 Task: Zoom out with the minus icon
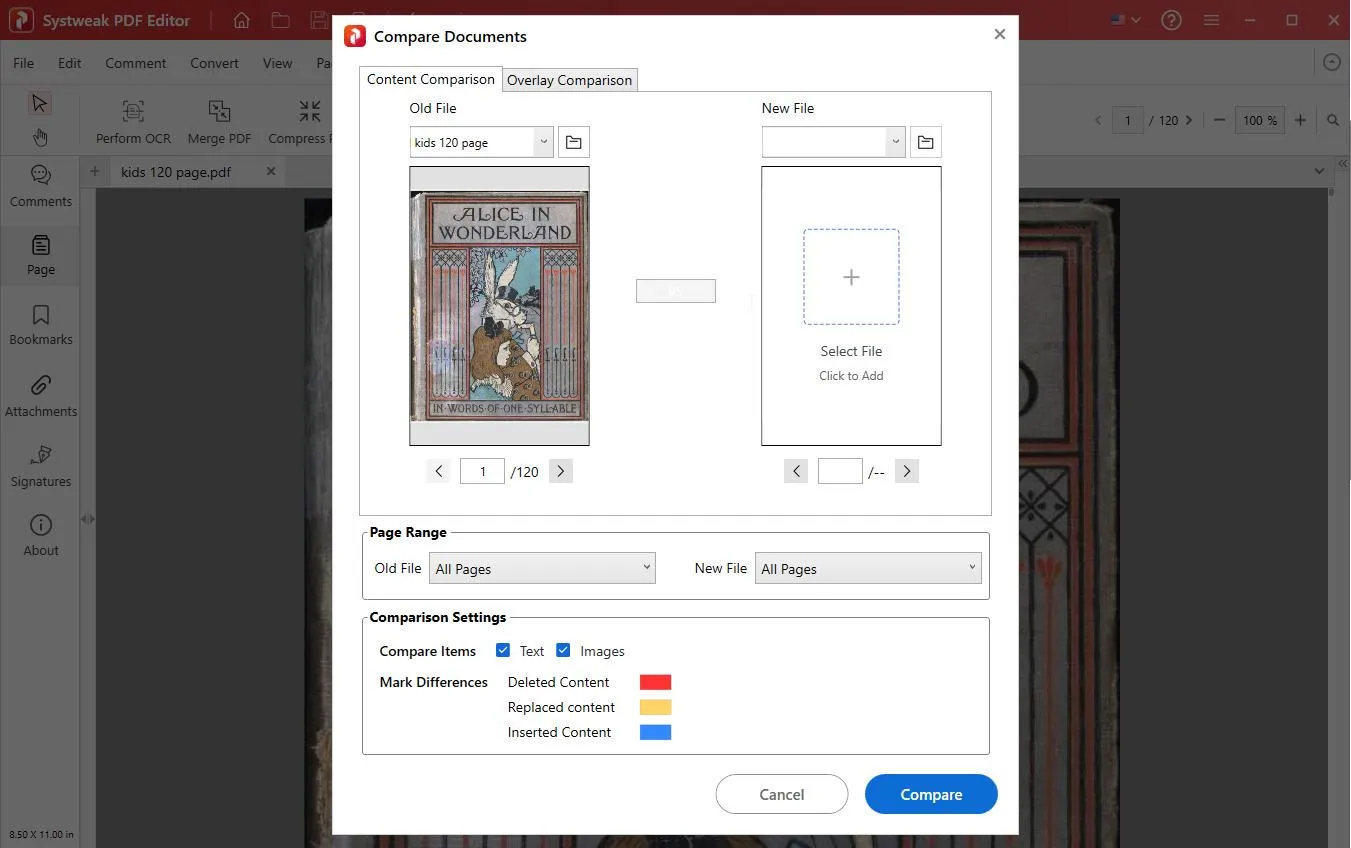[1219, 120]
